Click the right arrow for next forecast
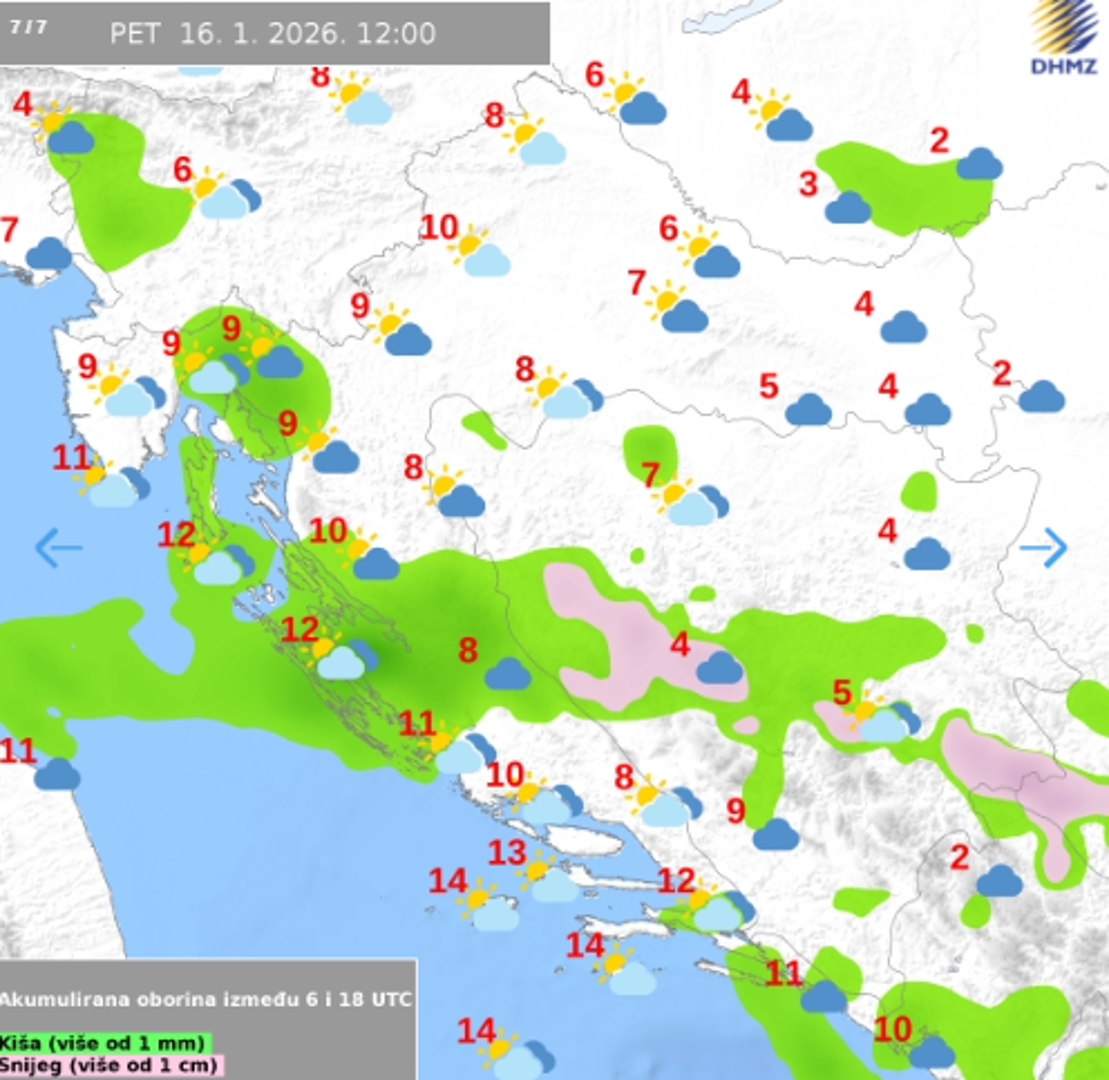Viewport: 1109px width, 1080px height. tap(1044, 548)
